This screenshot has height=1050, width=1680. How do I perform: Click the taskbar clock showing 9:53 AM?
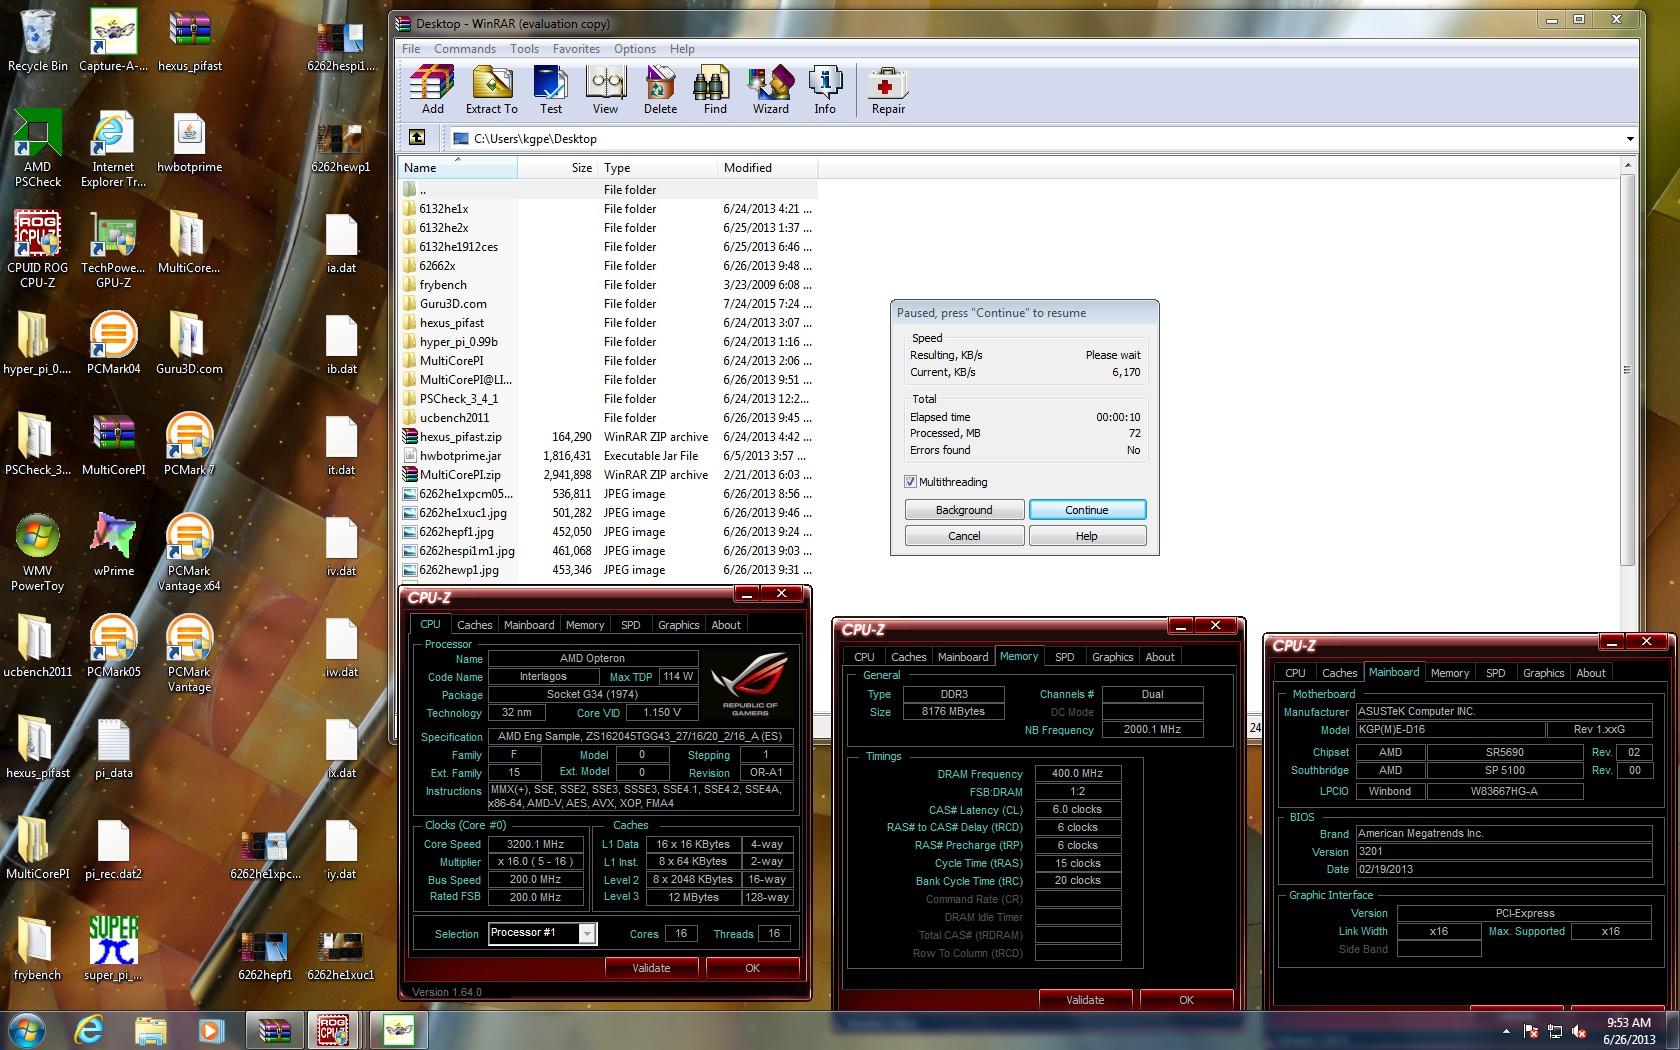pos(1628,1031)
